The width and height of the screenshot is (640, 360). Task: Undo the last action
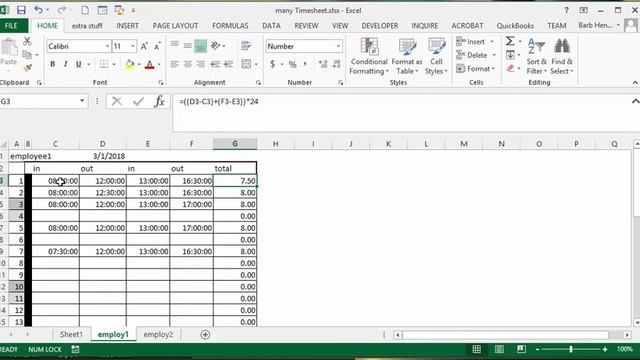point(38,10)
